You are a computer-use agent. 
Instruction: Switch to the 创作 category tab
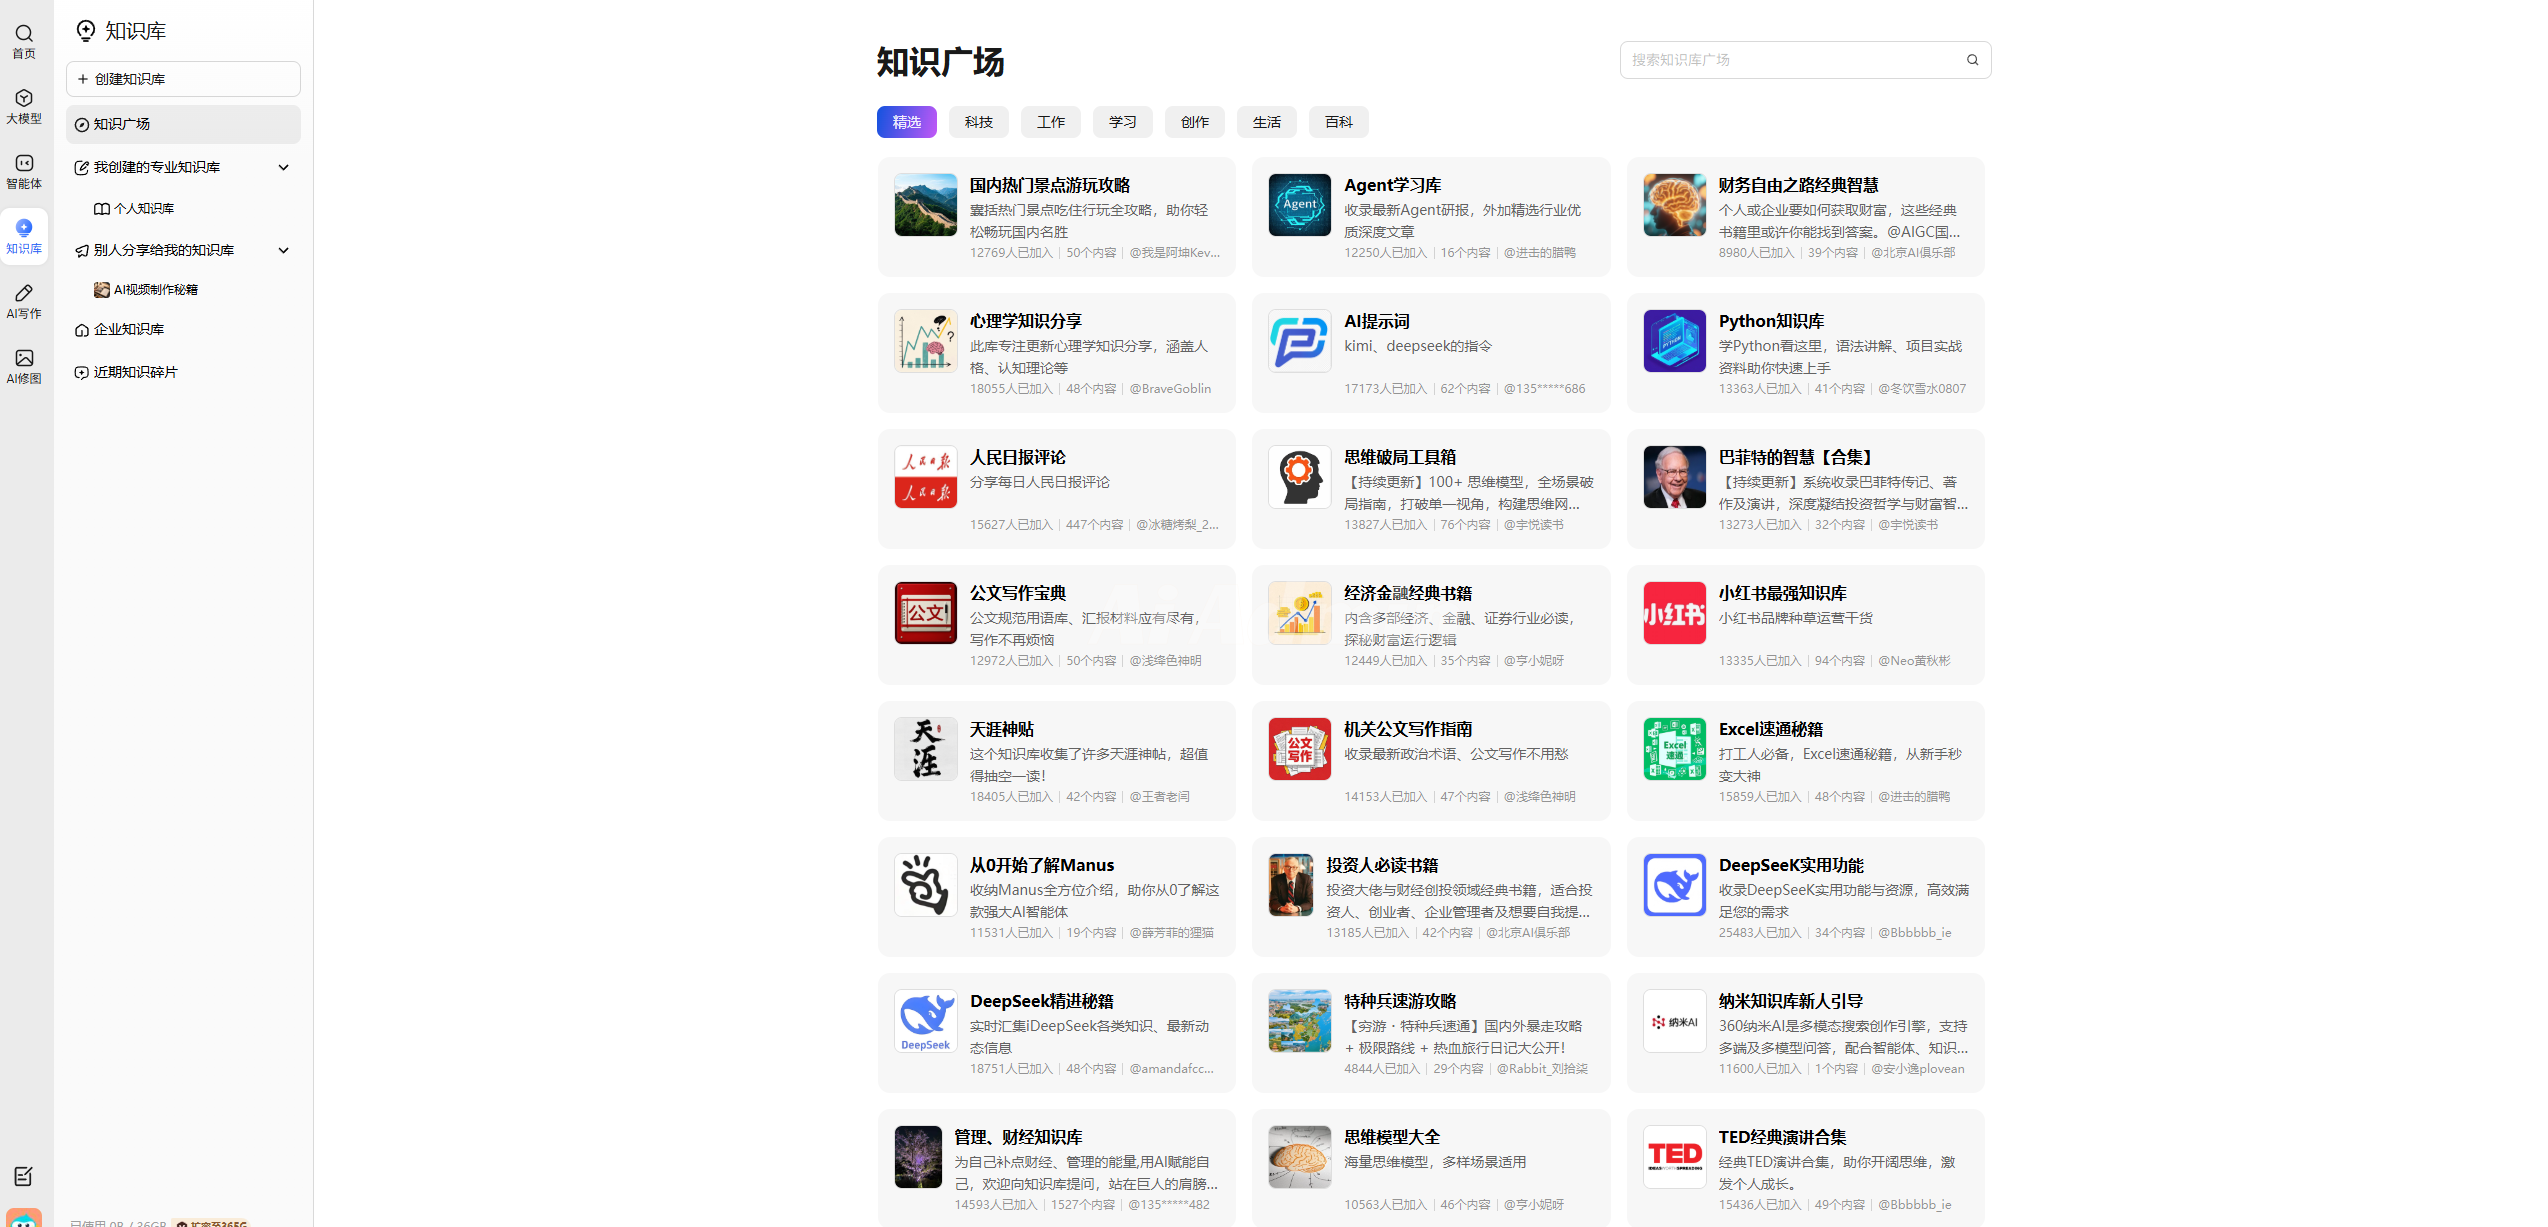1194,122
